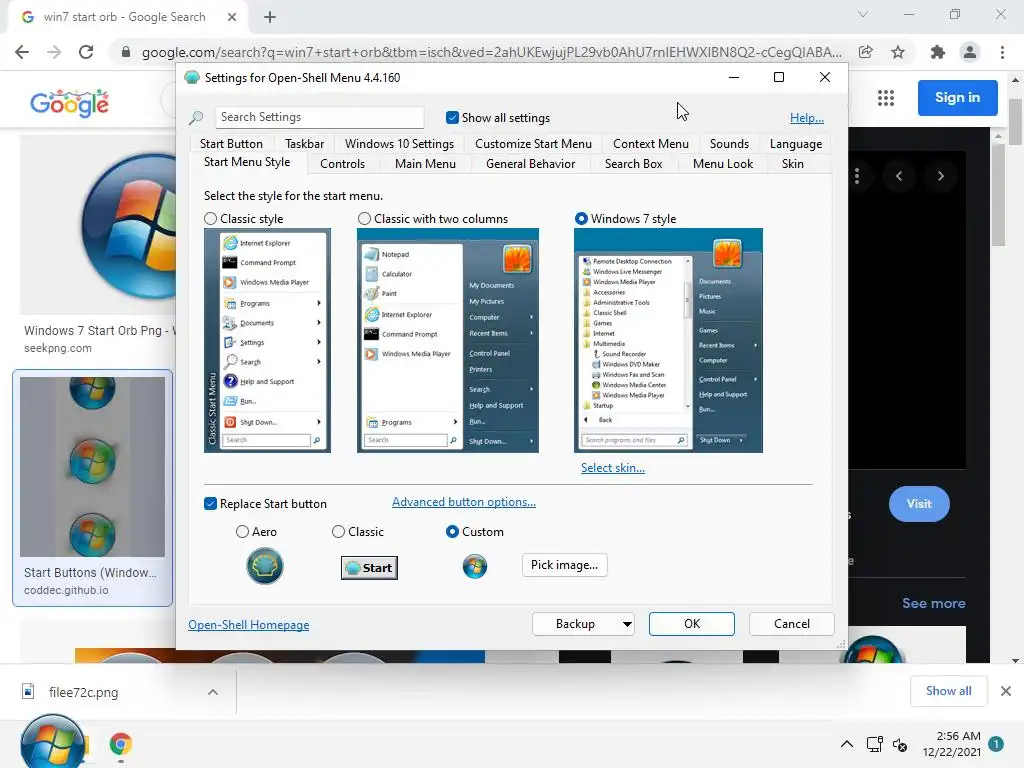Switch to the Taskbar tab
1024x768 pixels.
coord(304,144)
